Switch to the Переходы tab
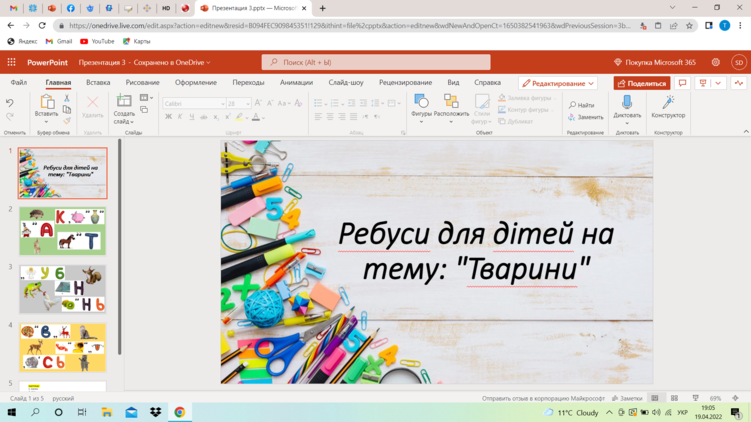The height and width of the screenshot is (422, 751). tap(248, 82)
